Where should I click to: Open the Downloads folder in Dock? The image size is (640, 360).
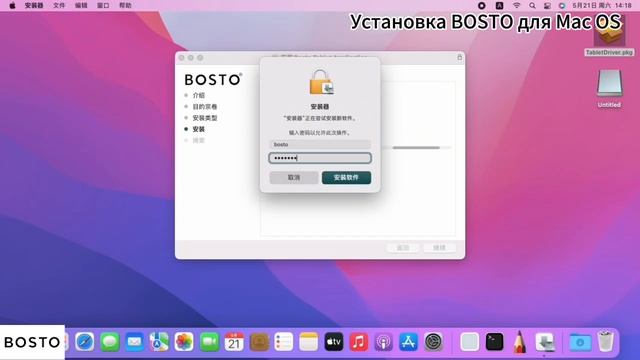(x=580, y=342)
